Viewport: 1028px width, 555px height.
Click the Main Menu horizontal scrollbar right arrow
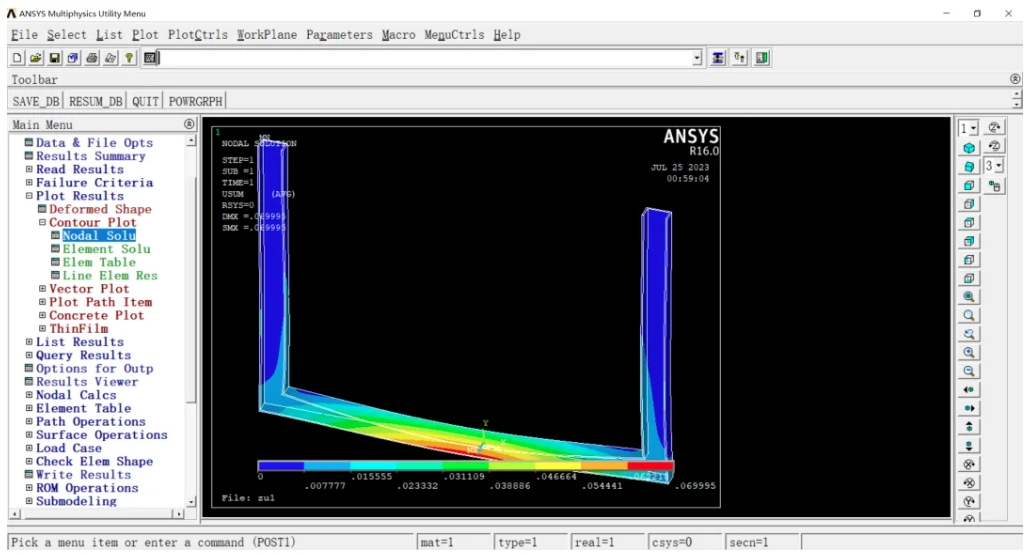(x=178, y=514)
